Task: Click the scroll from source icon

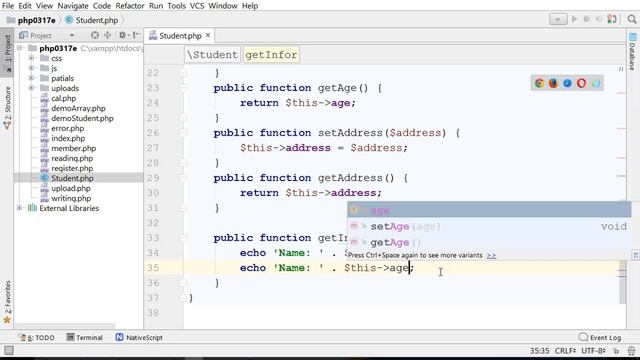Action: point(95,35)
